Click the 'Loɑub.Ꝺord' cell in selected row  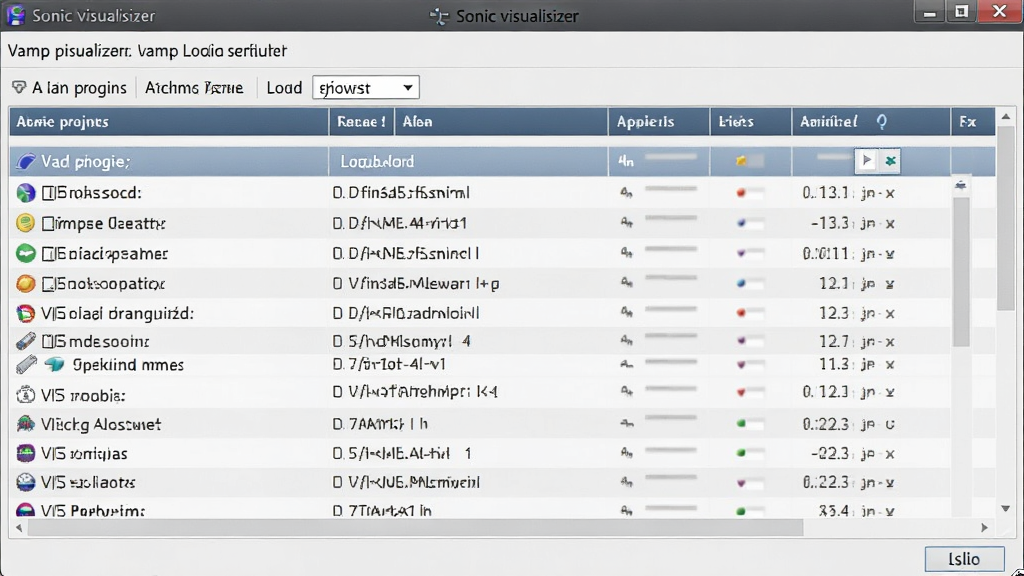468,161
